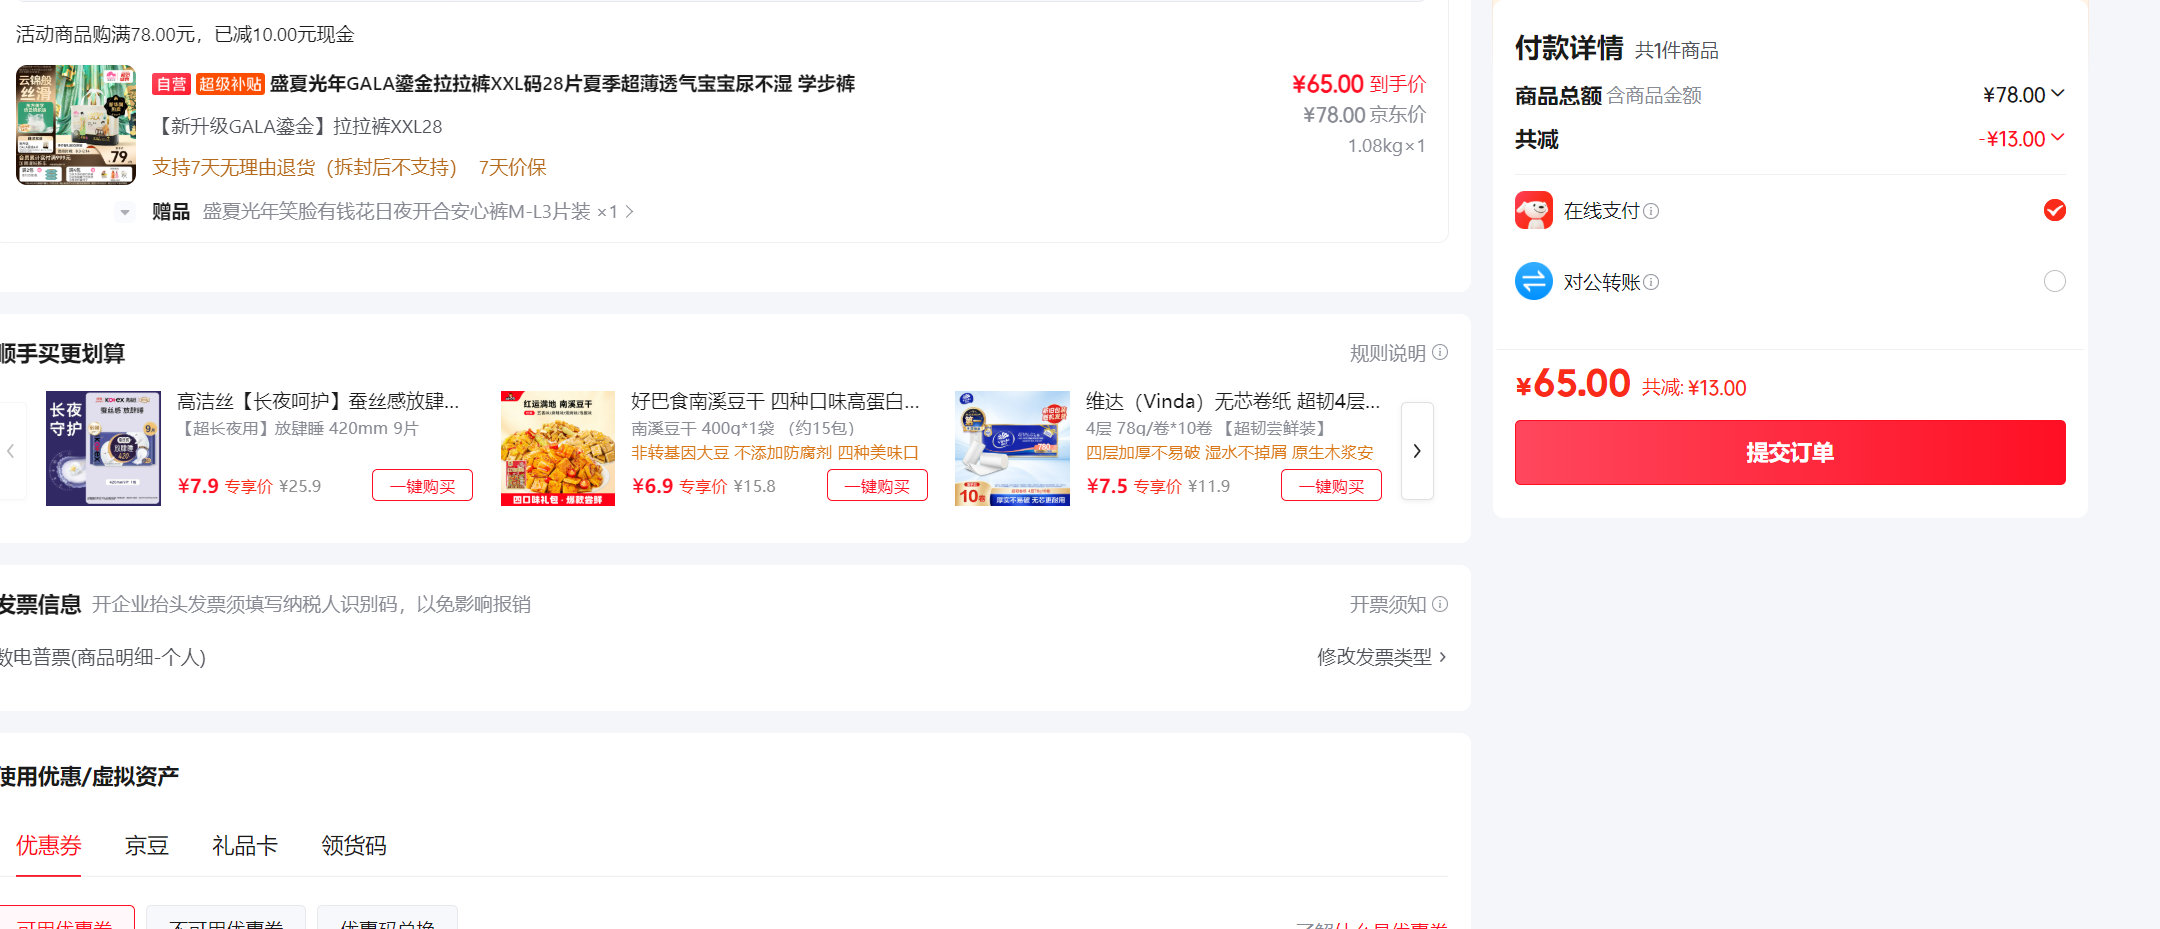This screenshot has width=2160, height=929.
Task: Click the ¥65.00 到手价 price
Action: pos(1359,84)
